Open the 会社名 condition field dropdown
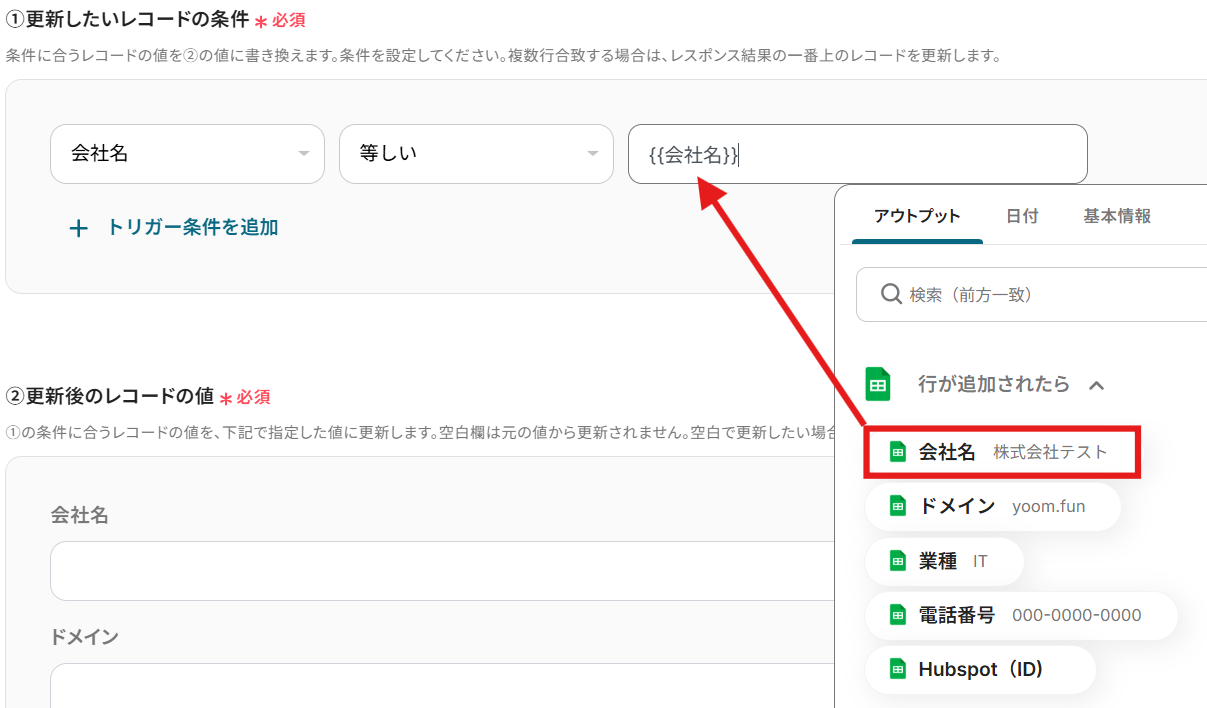 [187, 154]
